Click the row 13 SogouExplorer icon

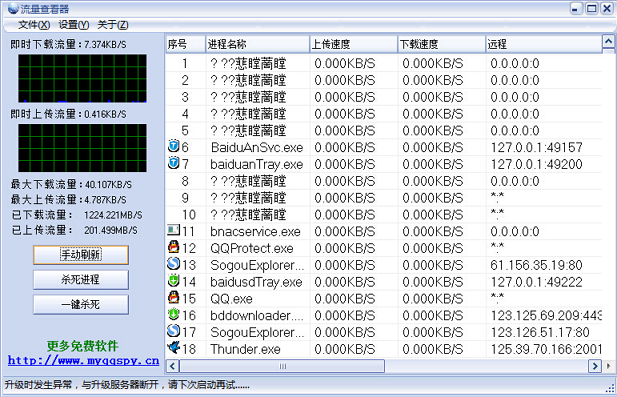[174, 264]
